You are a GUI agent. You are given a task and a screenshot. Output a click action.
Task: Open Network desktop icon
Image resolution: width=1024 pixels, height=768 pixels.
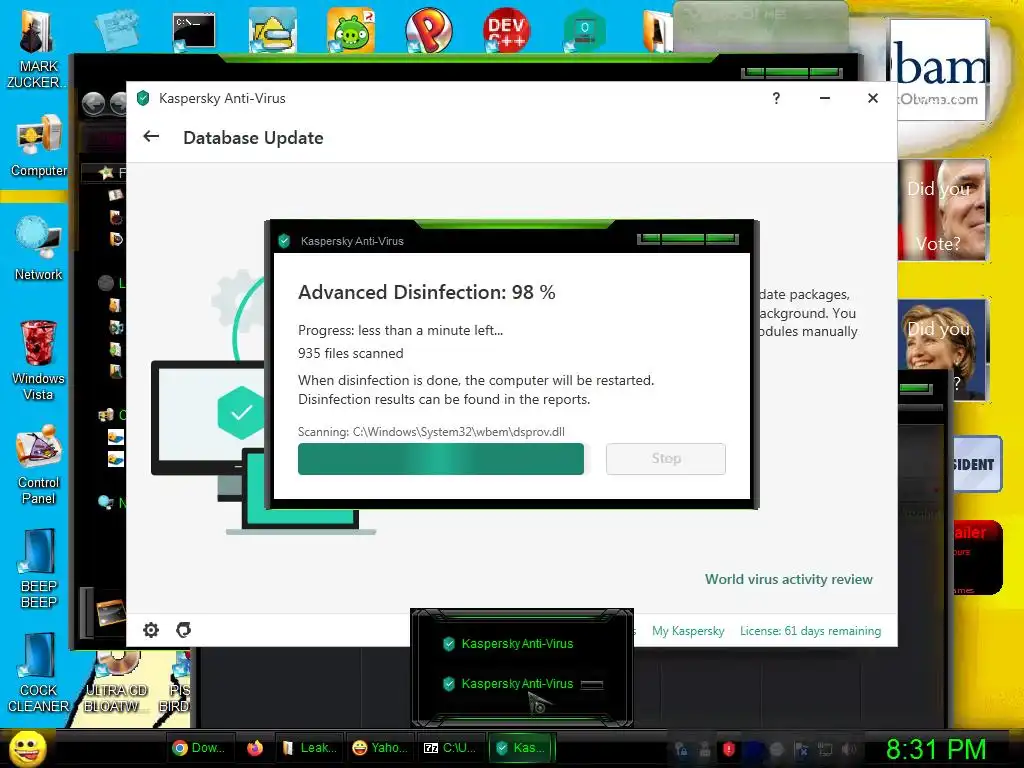coord(39,249)
